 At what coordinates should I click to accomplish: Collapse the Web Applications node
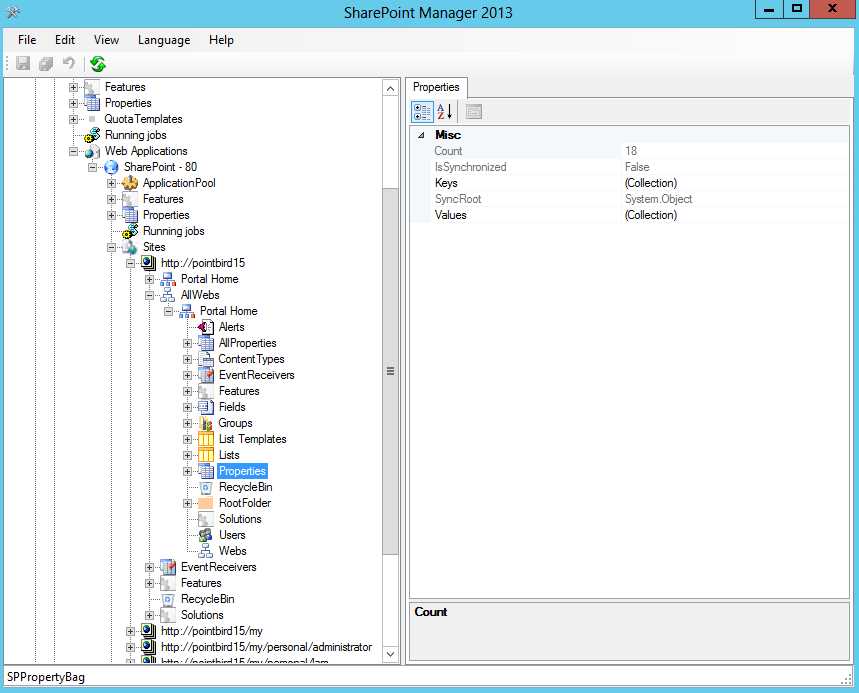73,151
